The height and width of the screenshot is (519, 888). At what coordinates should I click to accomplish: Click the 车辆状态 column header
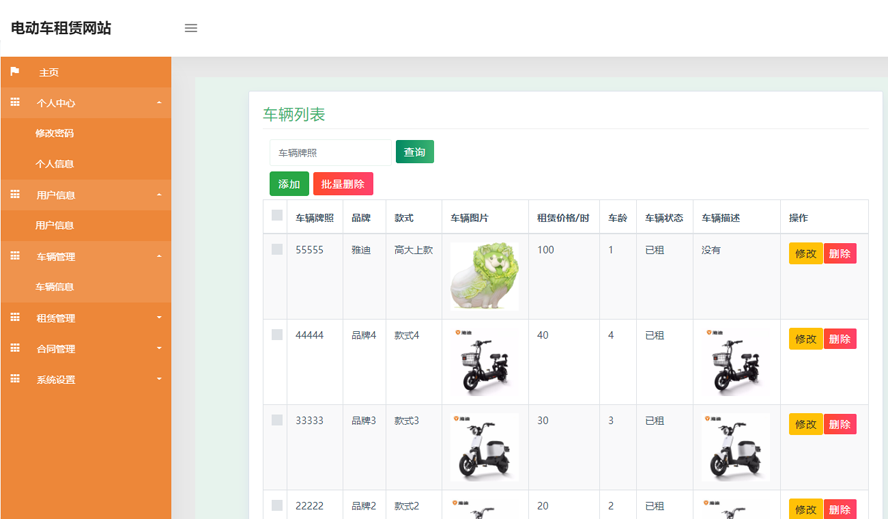click(664, 218)
